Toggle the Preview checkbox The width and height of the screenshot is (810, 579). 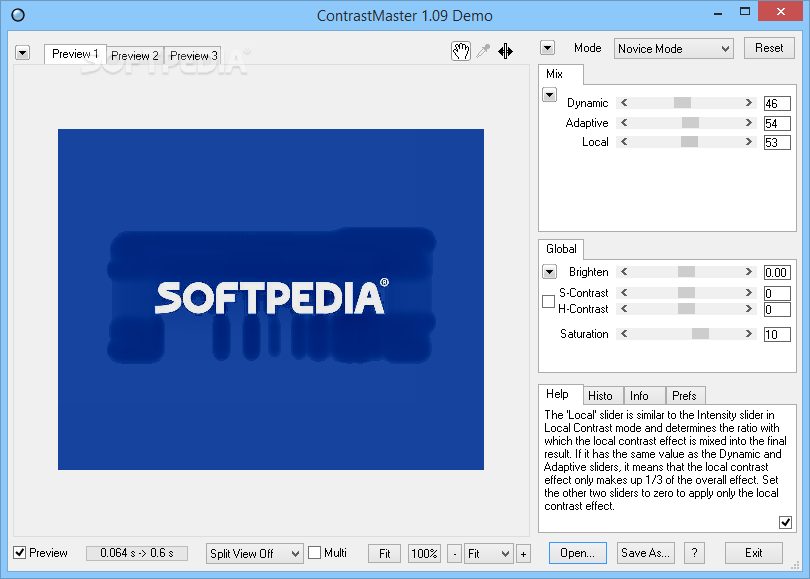click(20, 553)
